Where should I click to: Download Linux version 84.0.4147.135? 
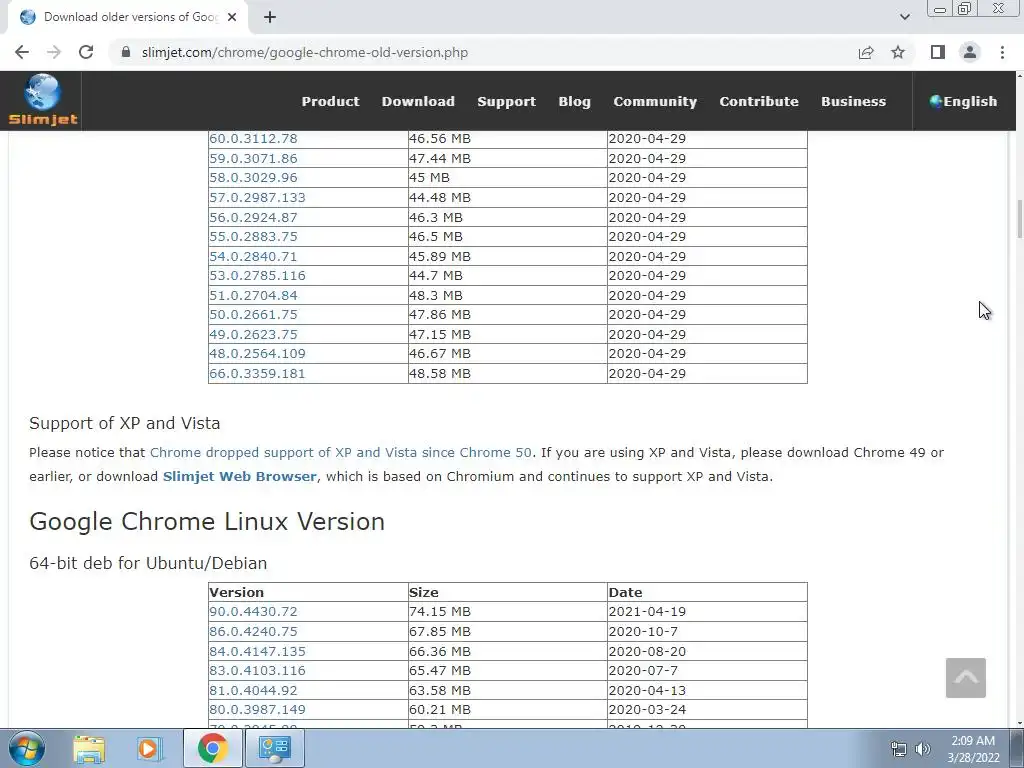click(257, 651)
